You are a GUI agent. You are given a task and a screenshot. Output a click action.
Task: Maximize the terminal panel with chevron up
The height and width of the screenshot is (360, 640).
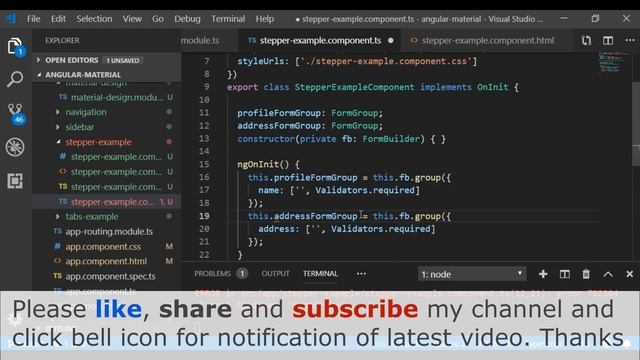coord(608,274)
